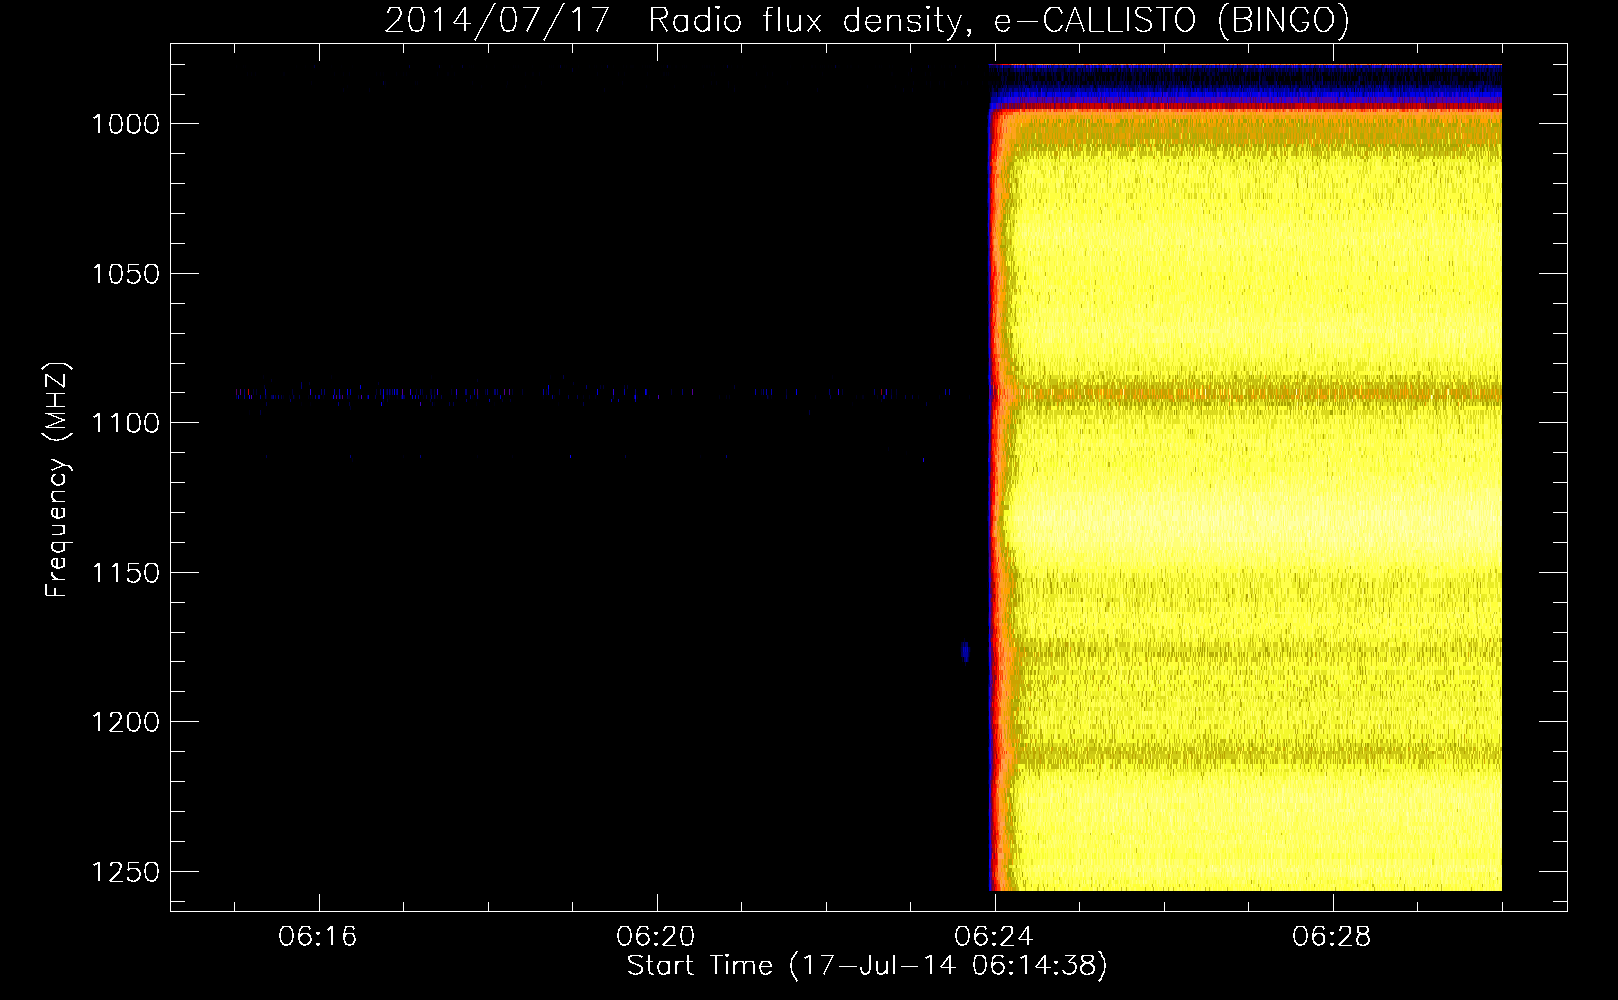The height and width of the screenshot is (1000, 1618).
Task: Click the 06:16 time tick label
Action: (318, 937)
